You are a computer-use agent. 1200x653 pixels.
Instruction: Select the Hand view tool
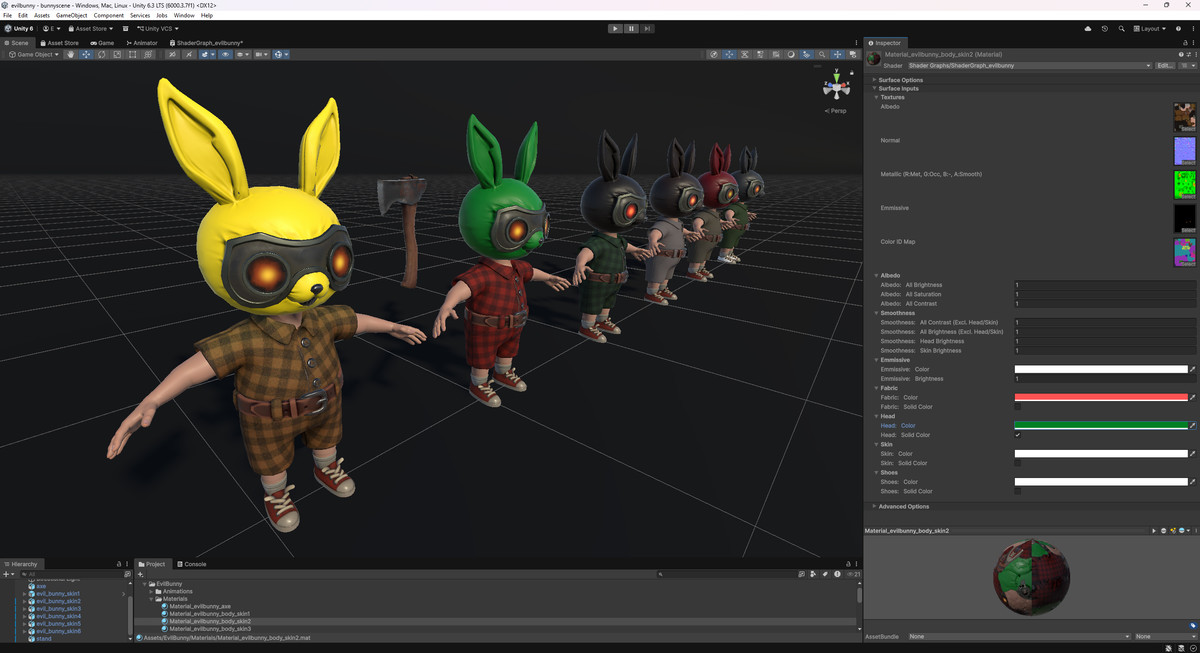pyautogui.click(x=70, y=54)
